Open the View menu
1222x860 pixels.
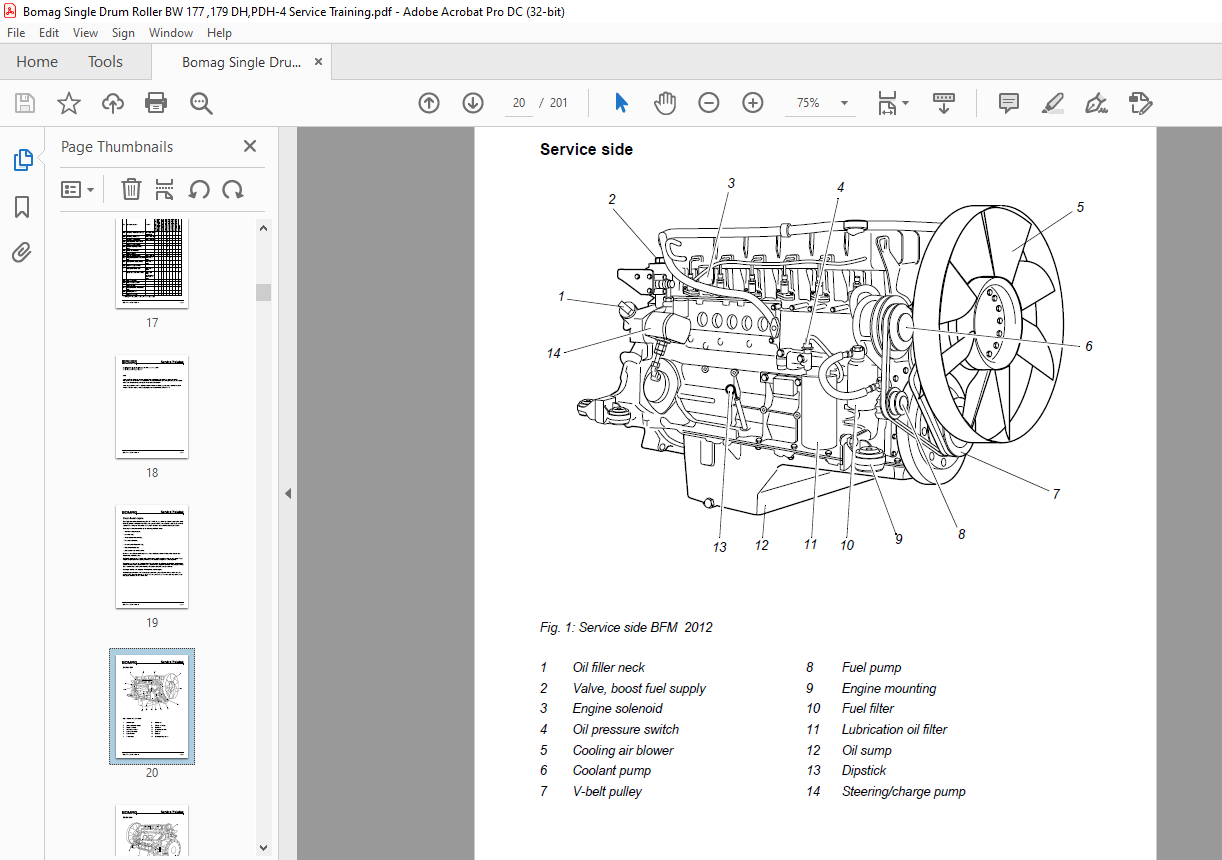[86, 33]
